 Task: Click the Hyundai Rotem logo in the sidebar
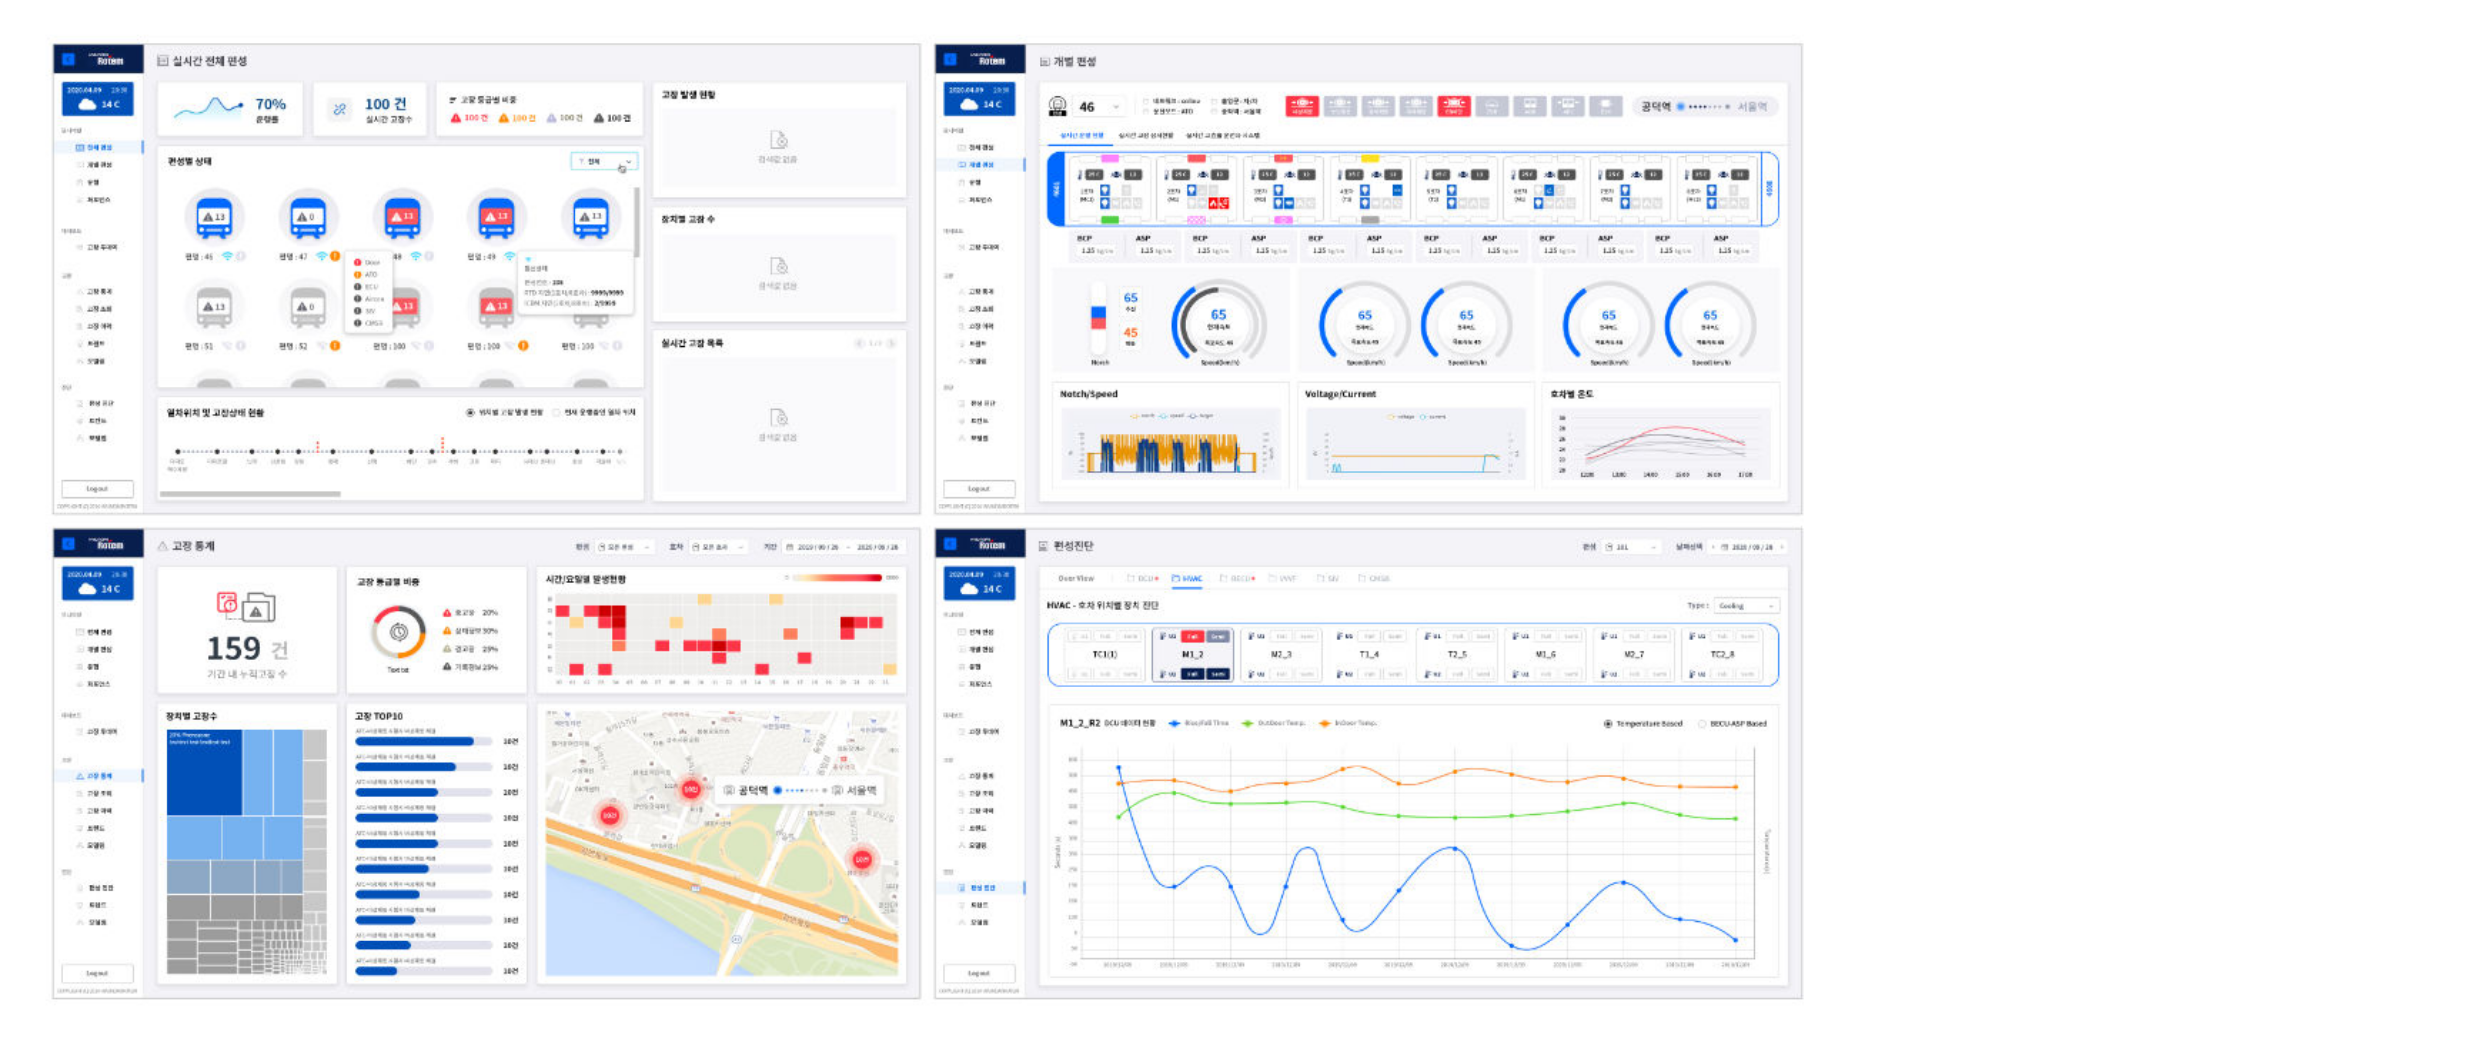98,57
